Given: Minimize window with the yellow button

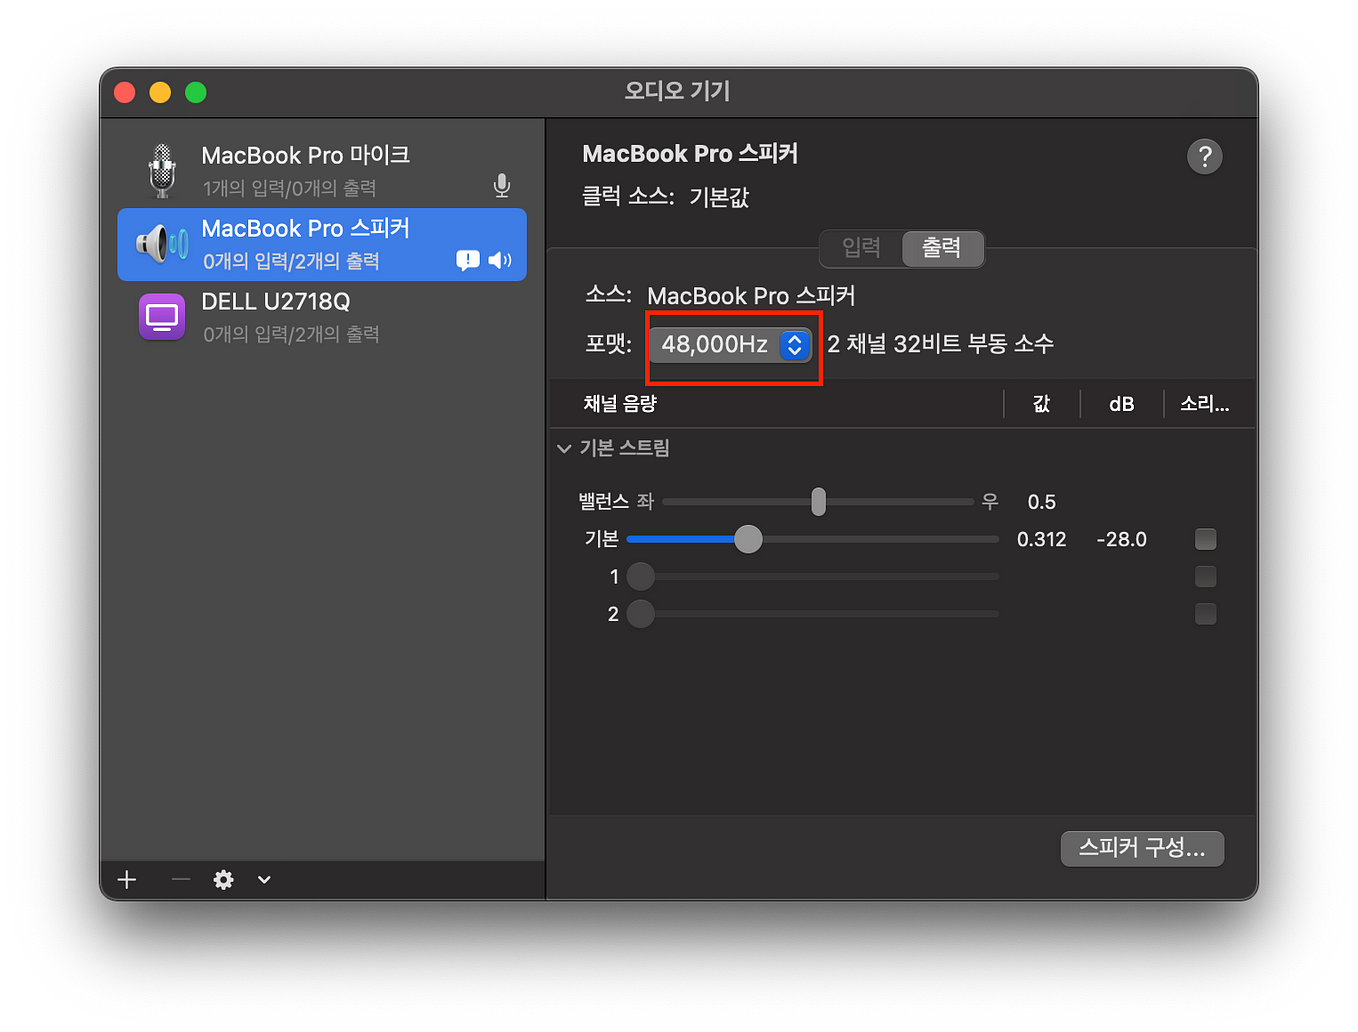Looking at the screenshot, I should [160, 93].
